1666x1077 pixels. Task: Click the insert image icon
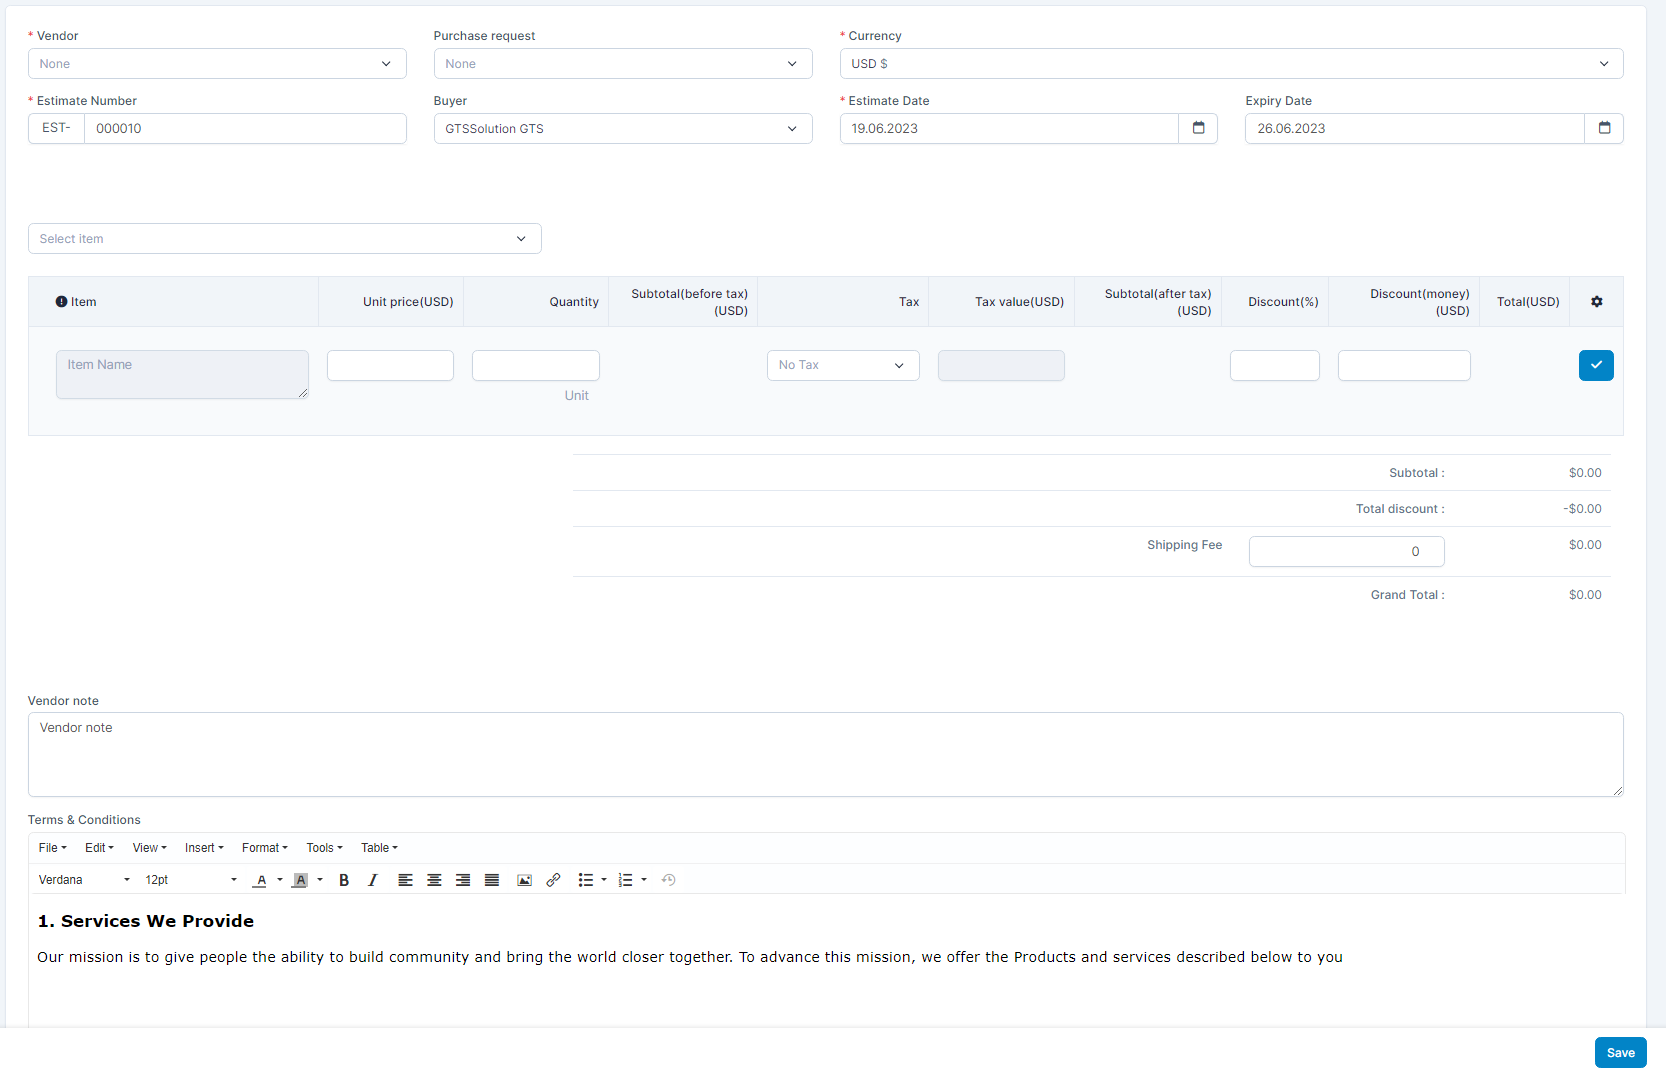point(524,880)
